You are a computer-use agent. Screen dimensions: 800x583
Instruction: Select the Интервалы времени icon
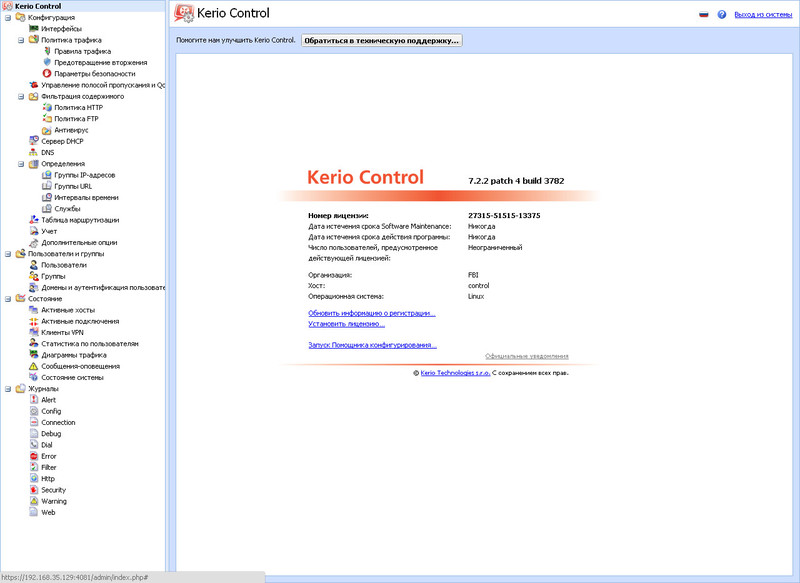46,197
